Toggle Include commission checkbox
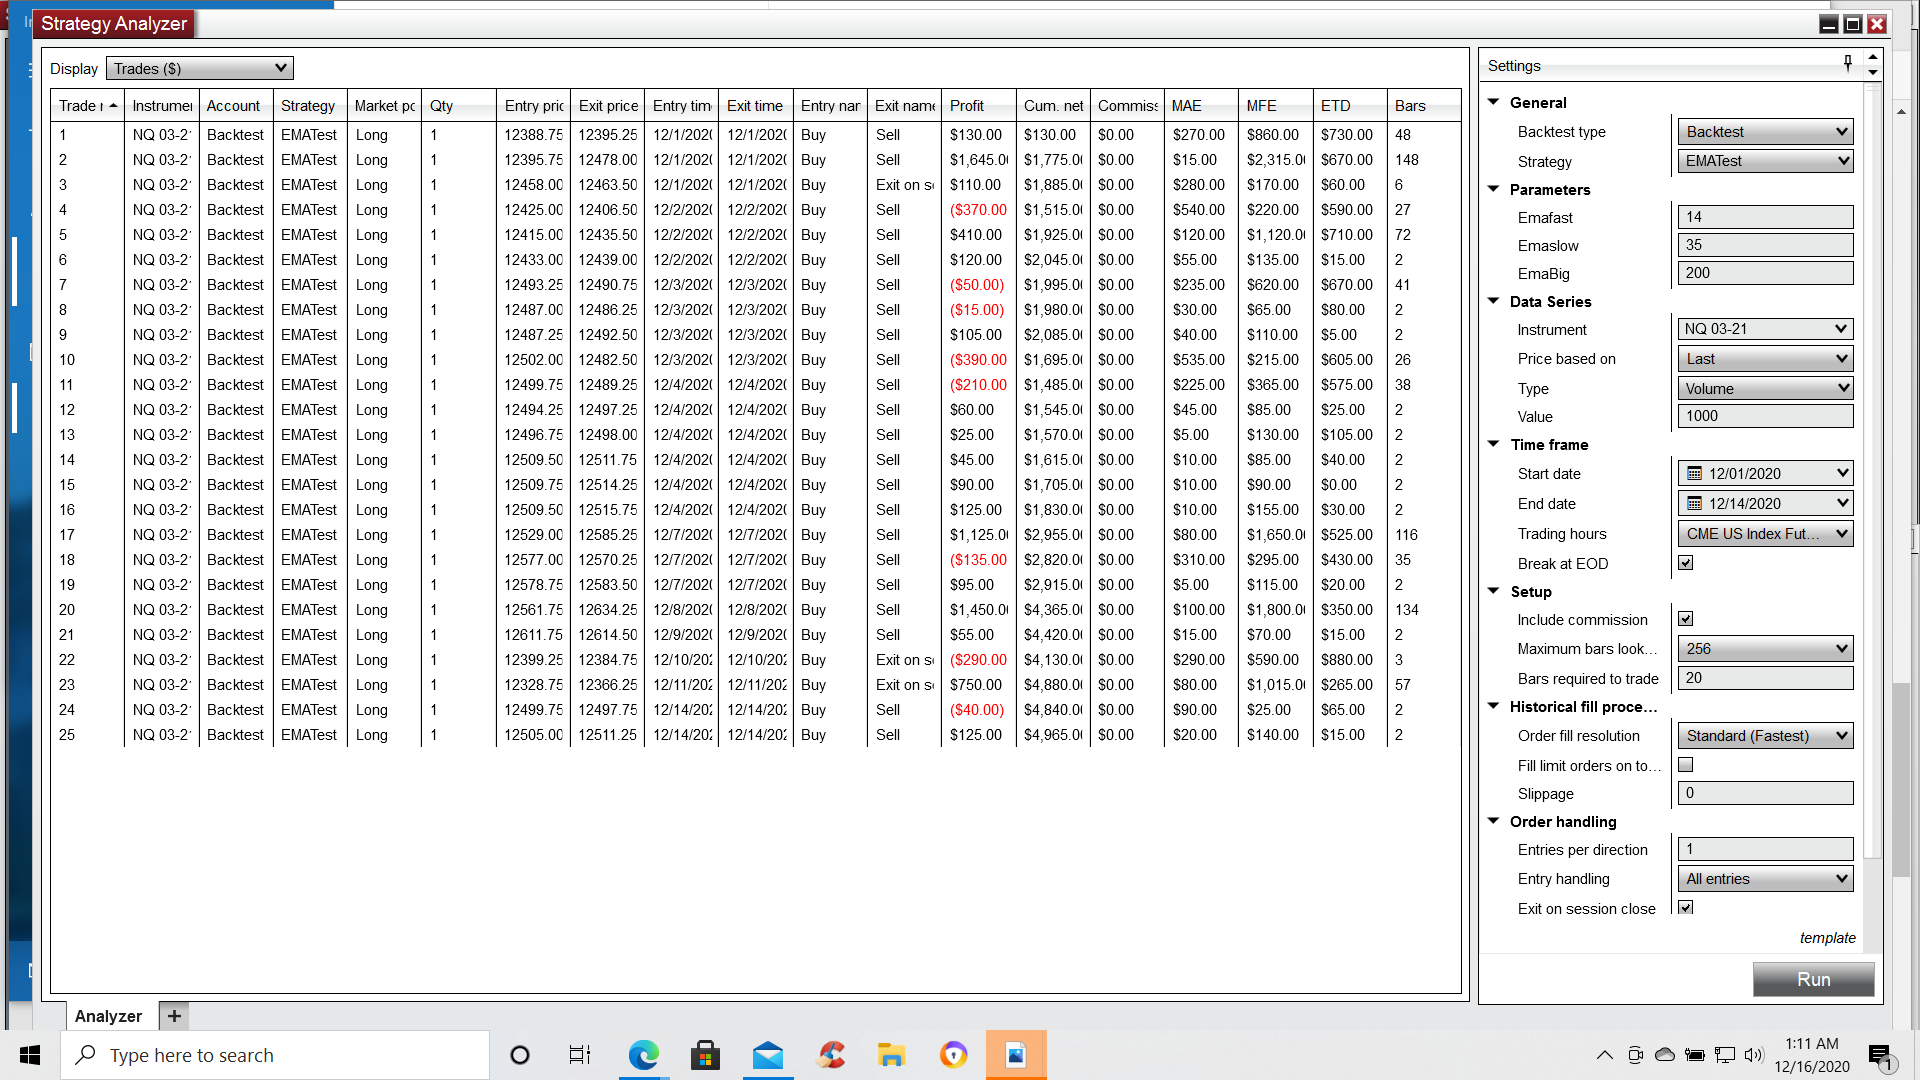The width and height of the screenshot is (1920, 1080). pos(1686,619)
